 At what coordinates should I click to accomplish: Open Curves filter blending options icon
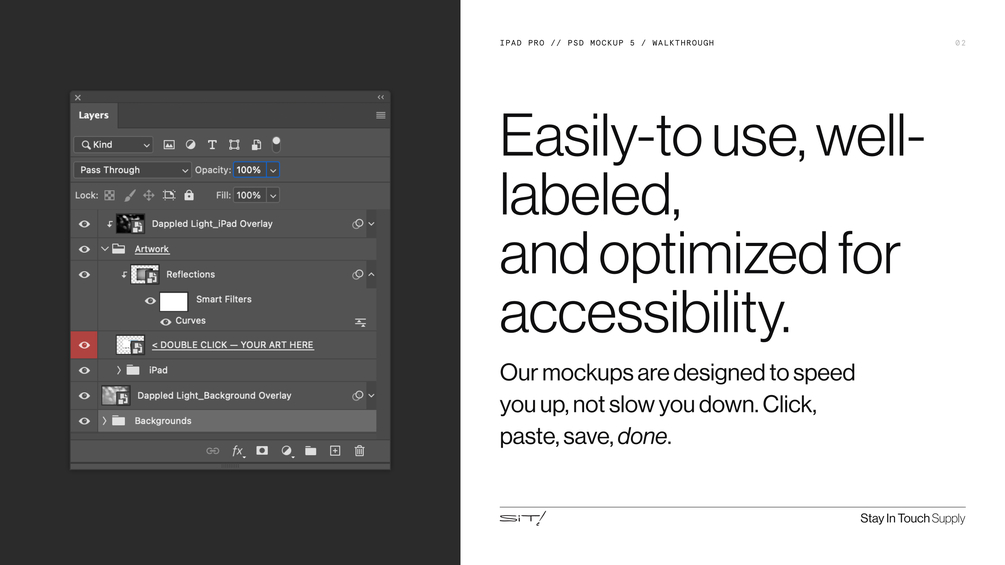(361, 322)
